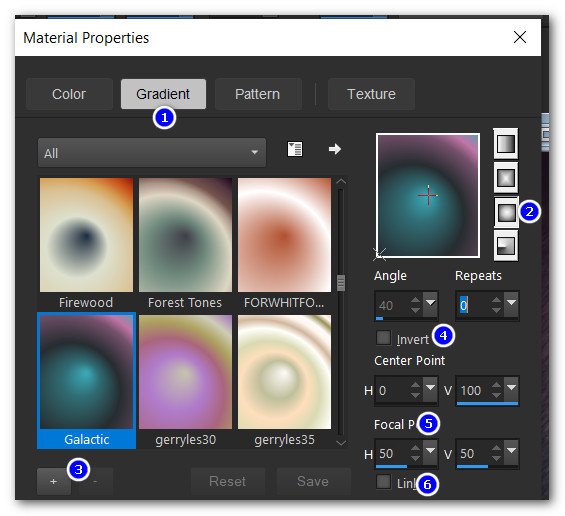Decrease the Repeats value with down arrow

tap(496, 310)
